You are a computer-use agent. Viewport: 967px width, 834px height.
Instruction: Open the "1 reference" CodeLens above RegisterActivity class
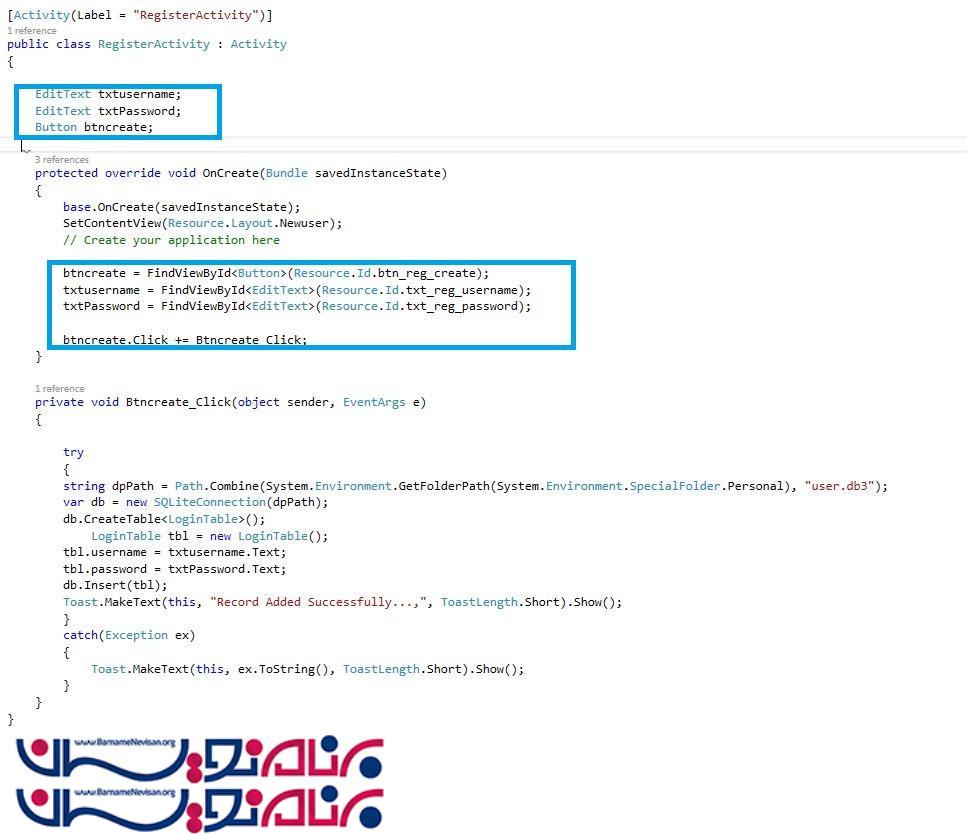(x=31, y=31)
